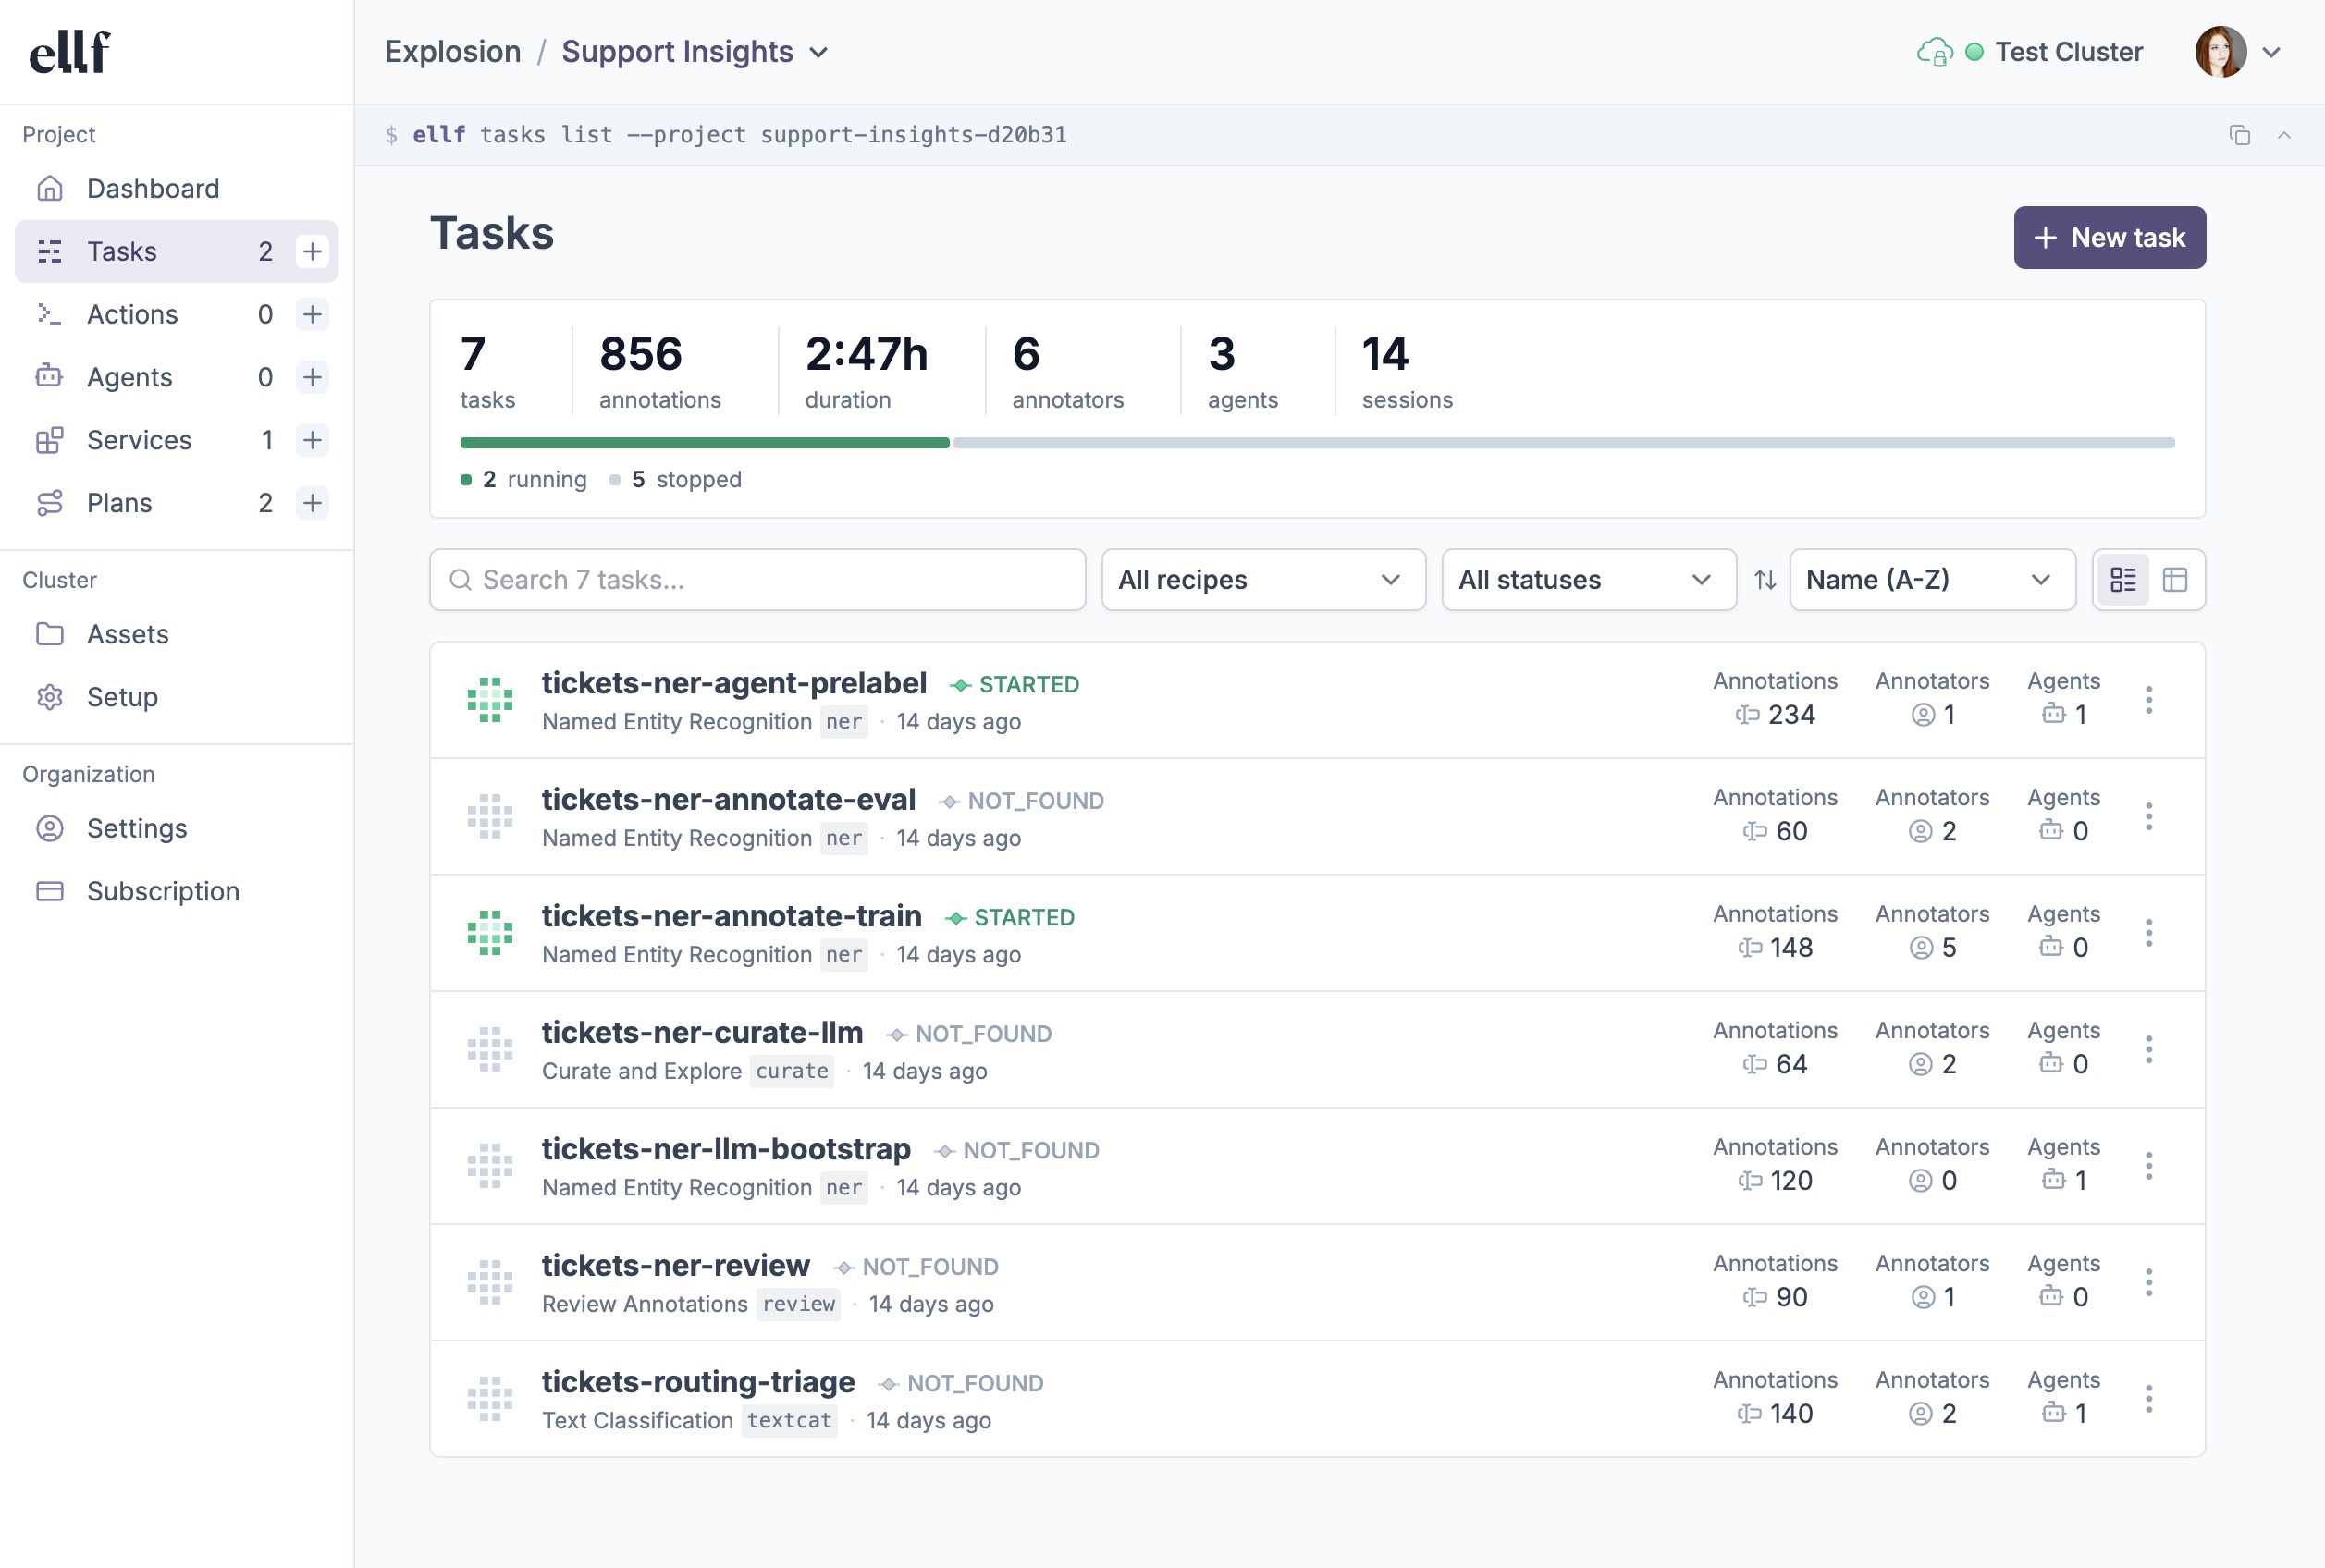Collapse the command line bar
Image resolution: width=2325 pixels, height=1568 pixels.
2284,135
